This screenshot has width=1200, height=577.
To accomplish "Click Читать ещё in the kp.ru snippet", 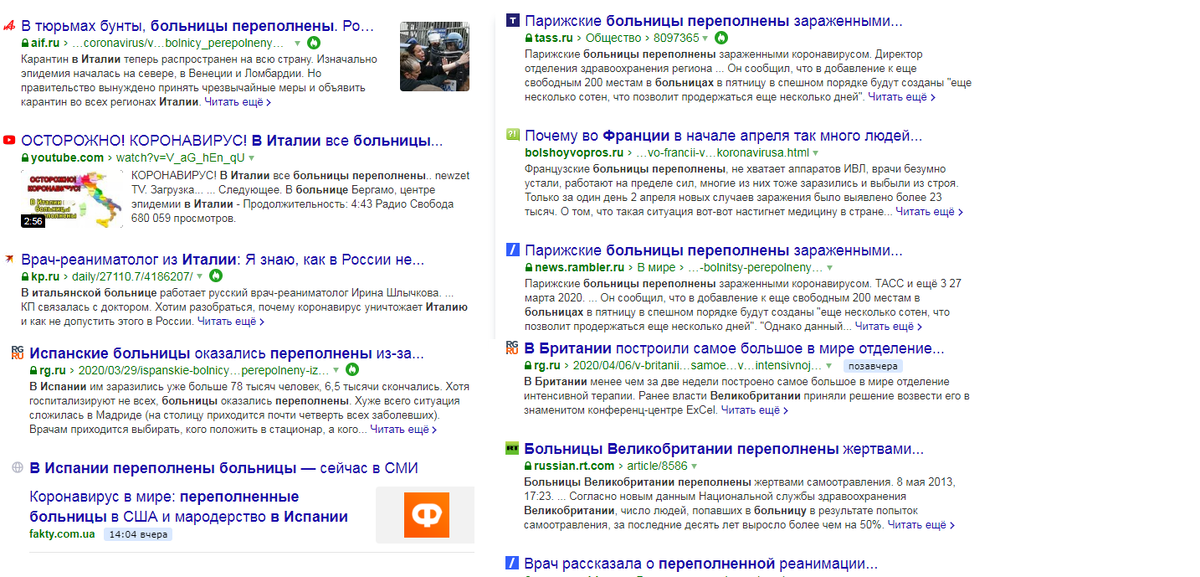I will [x=231, y=322].
